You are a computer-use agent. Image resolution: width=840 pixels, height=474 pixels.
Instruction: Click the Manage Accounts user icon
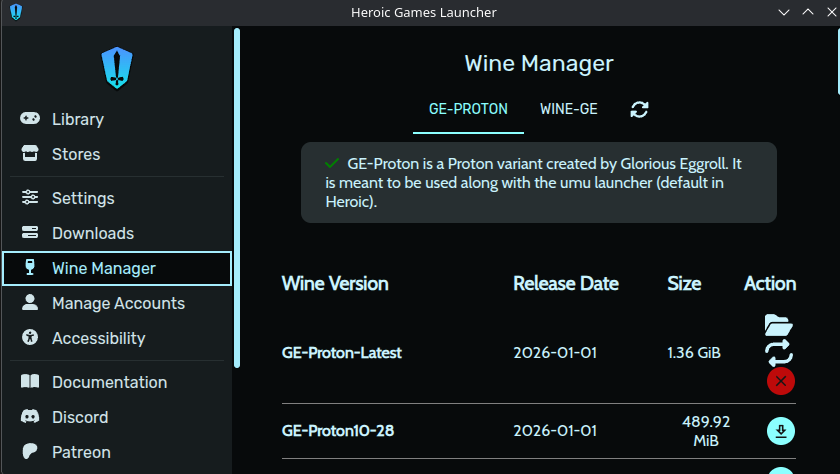30,302
